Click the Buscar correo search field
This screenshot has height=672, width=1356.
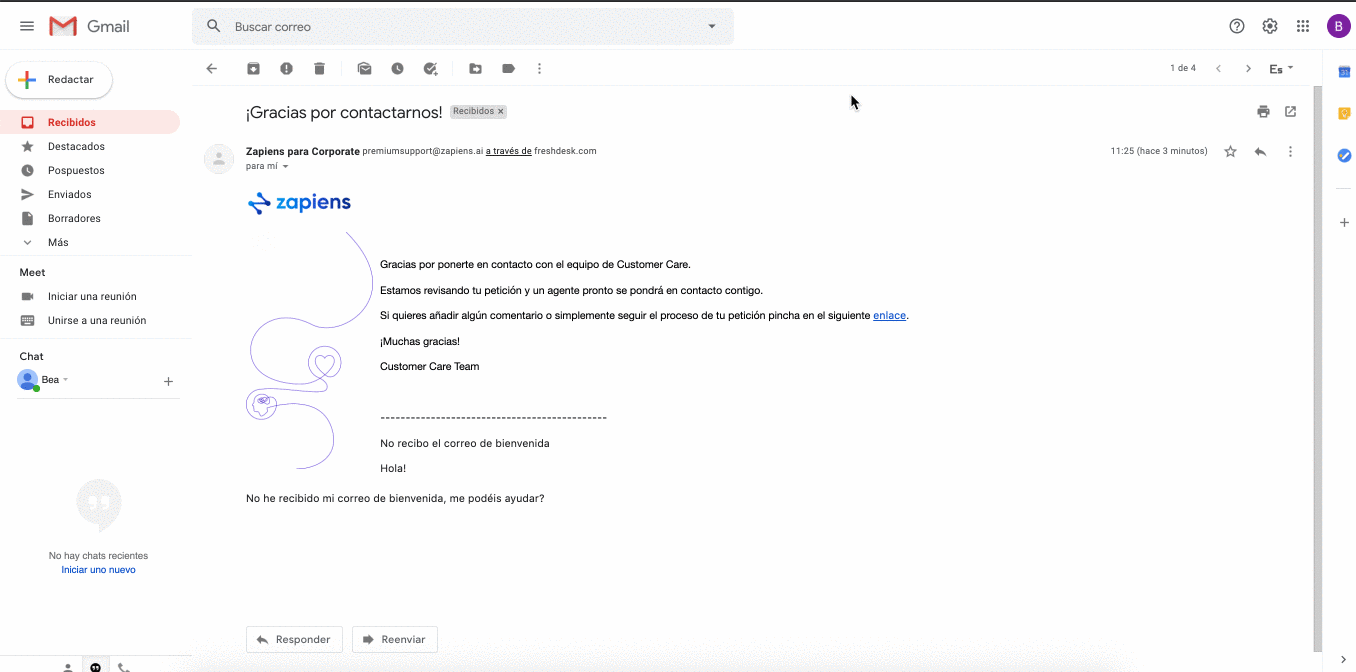coord(463,26)
